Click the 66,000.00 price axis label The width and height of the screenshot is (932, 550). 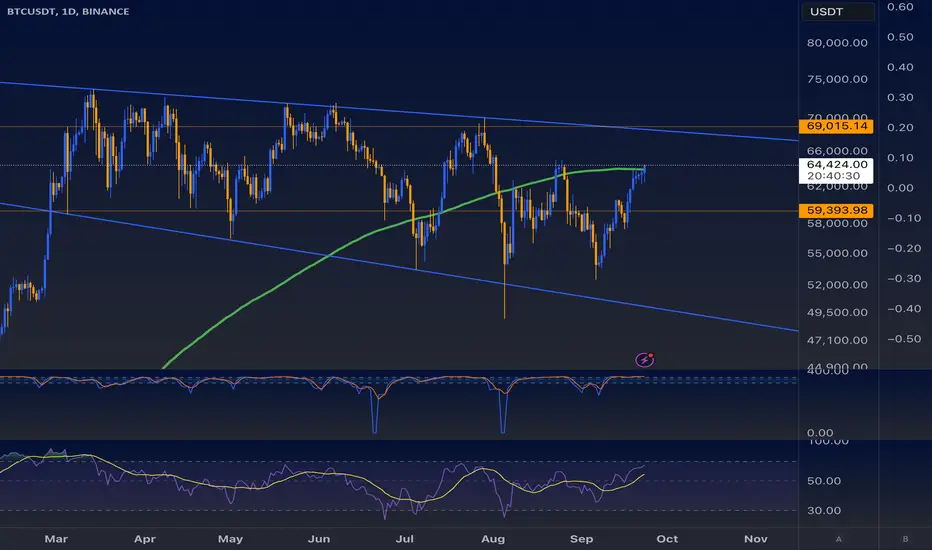click(837, 151)
